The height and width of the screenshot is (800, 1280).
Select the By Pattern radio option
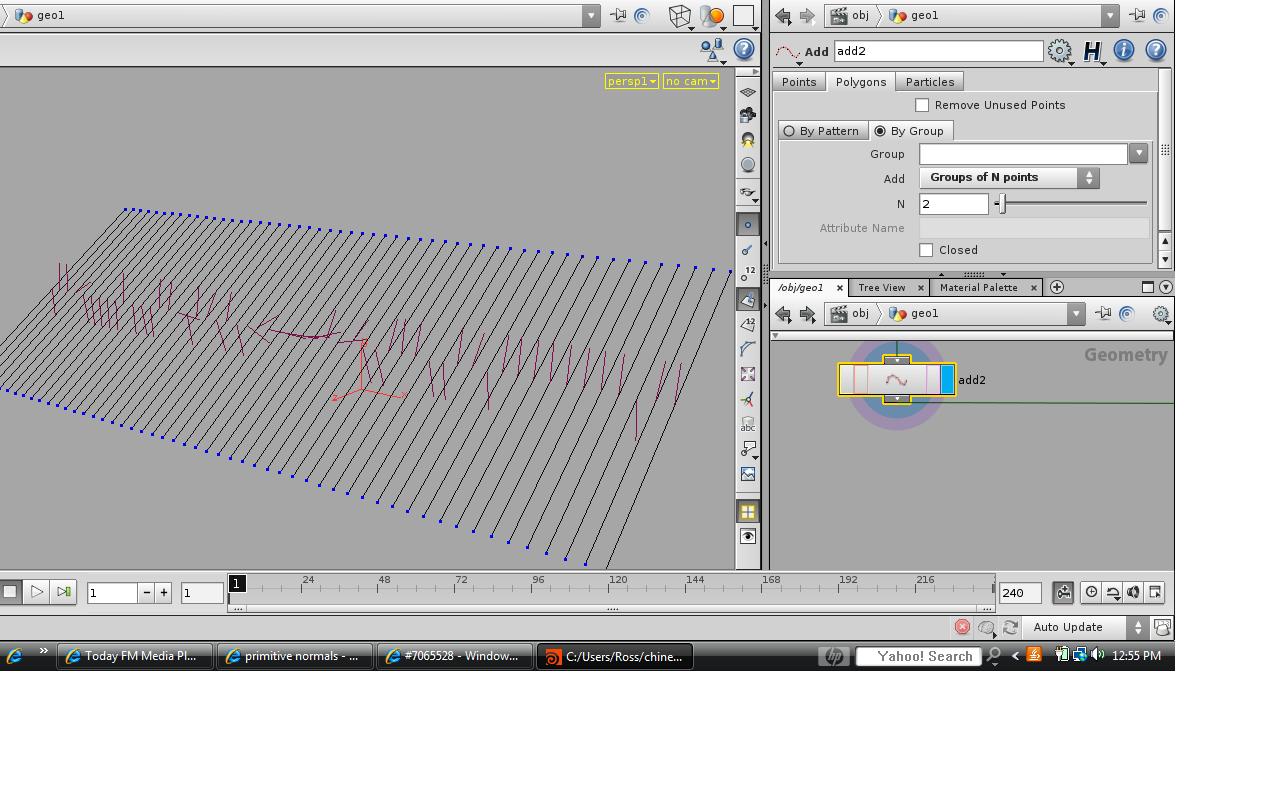pyautogui.click(x=822, y=131)
